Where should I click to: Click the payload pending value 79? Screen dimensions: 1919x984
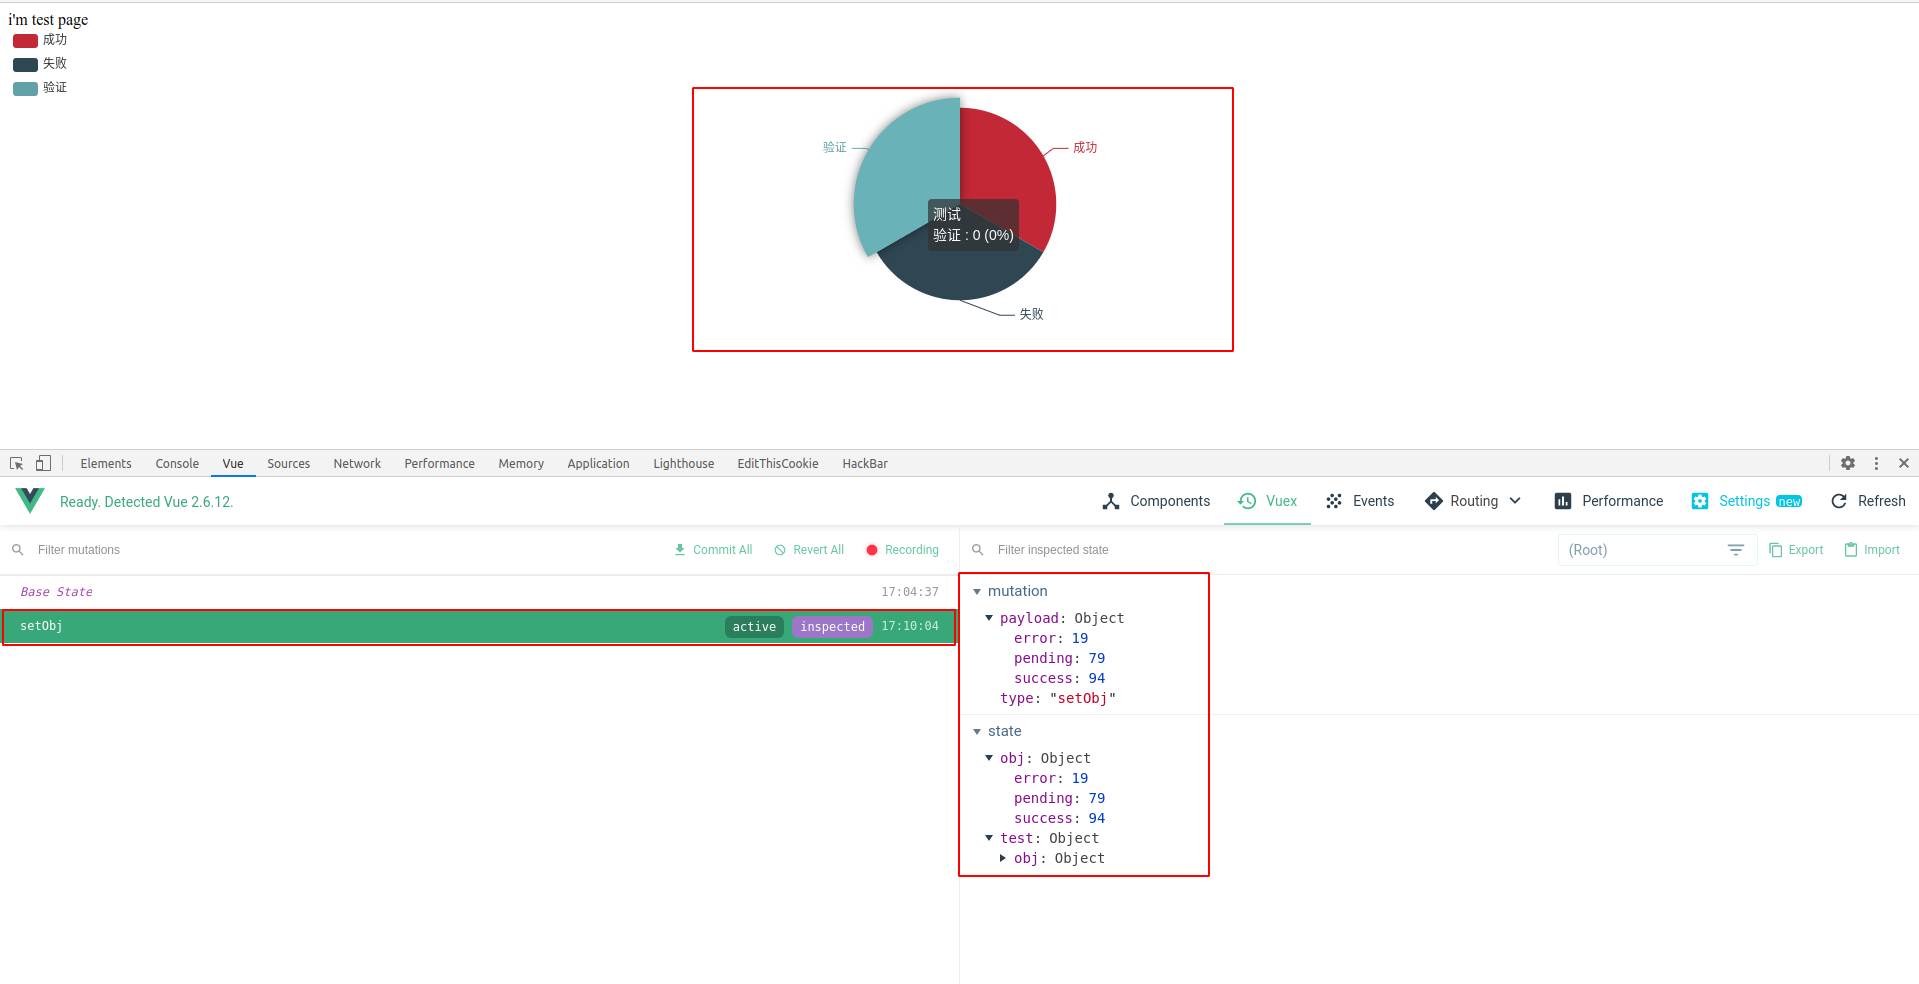(1097, 658)
